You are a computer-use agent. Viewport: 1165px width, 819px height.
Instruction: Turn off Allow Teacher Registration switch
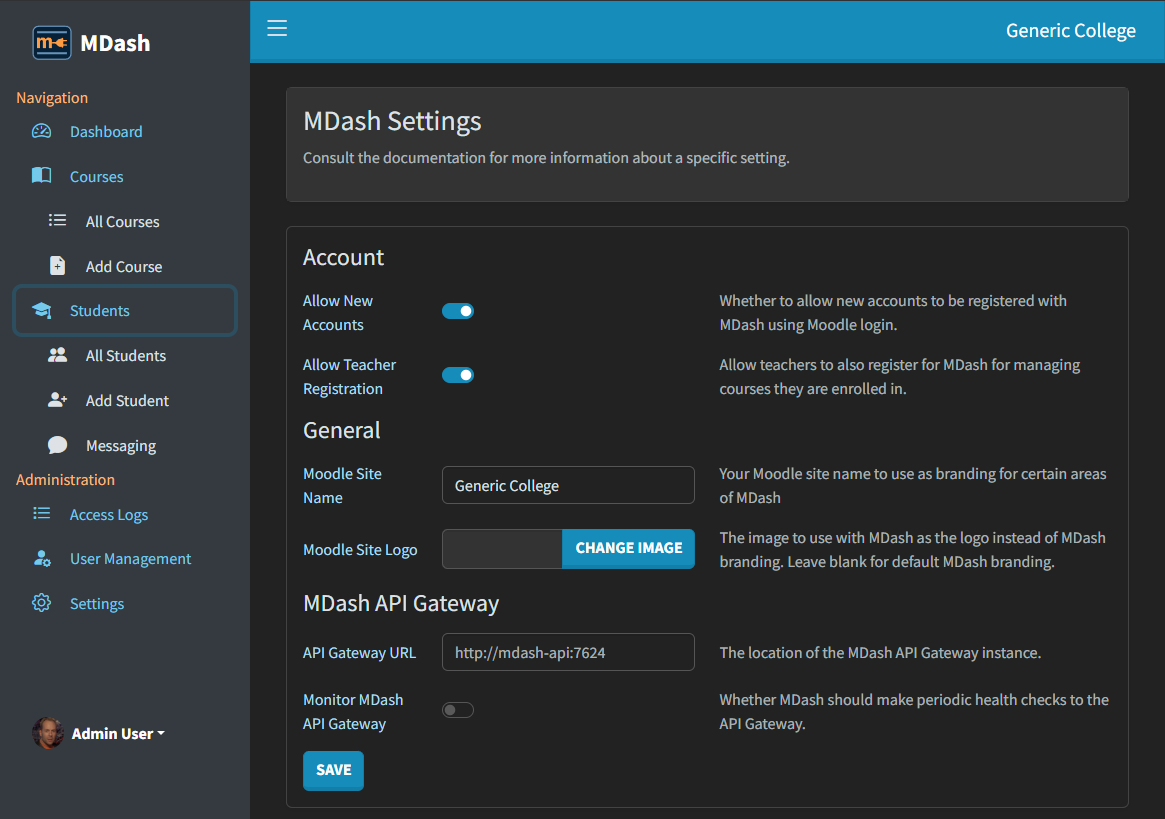click(458, 375)
